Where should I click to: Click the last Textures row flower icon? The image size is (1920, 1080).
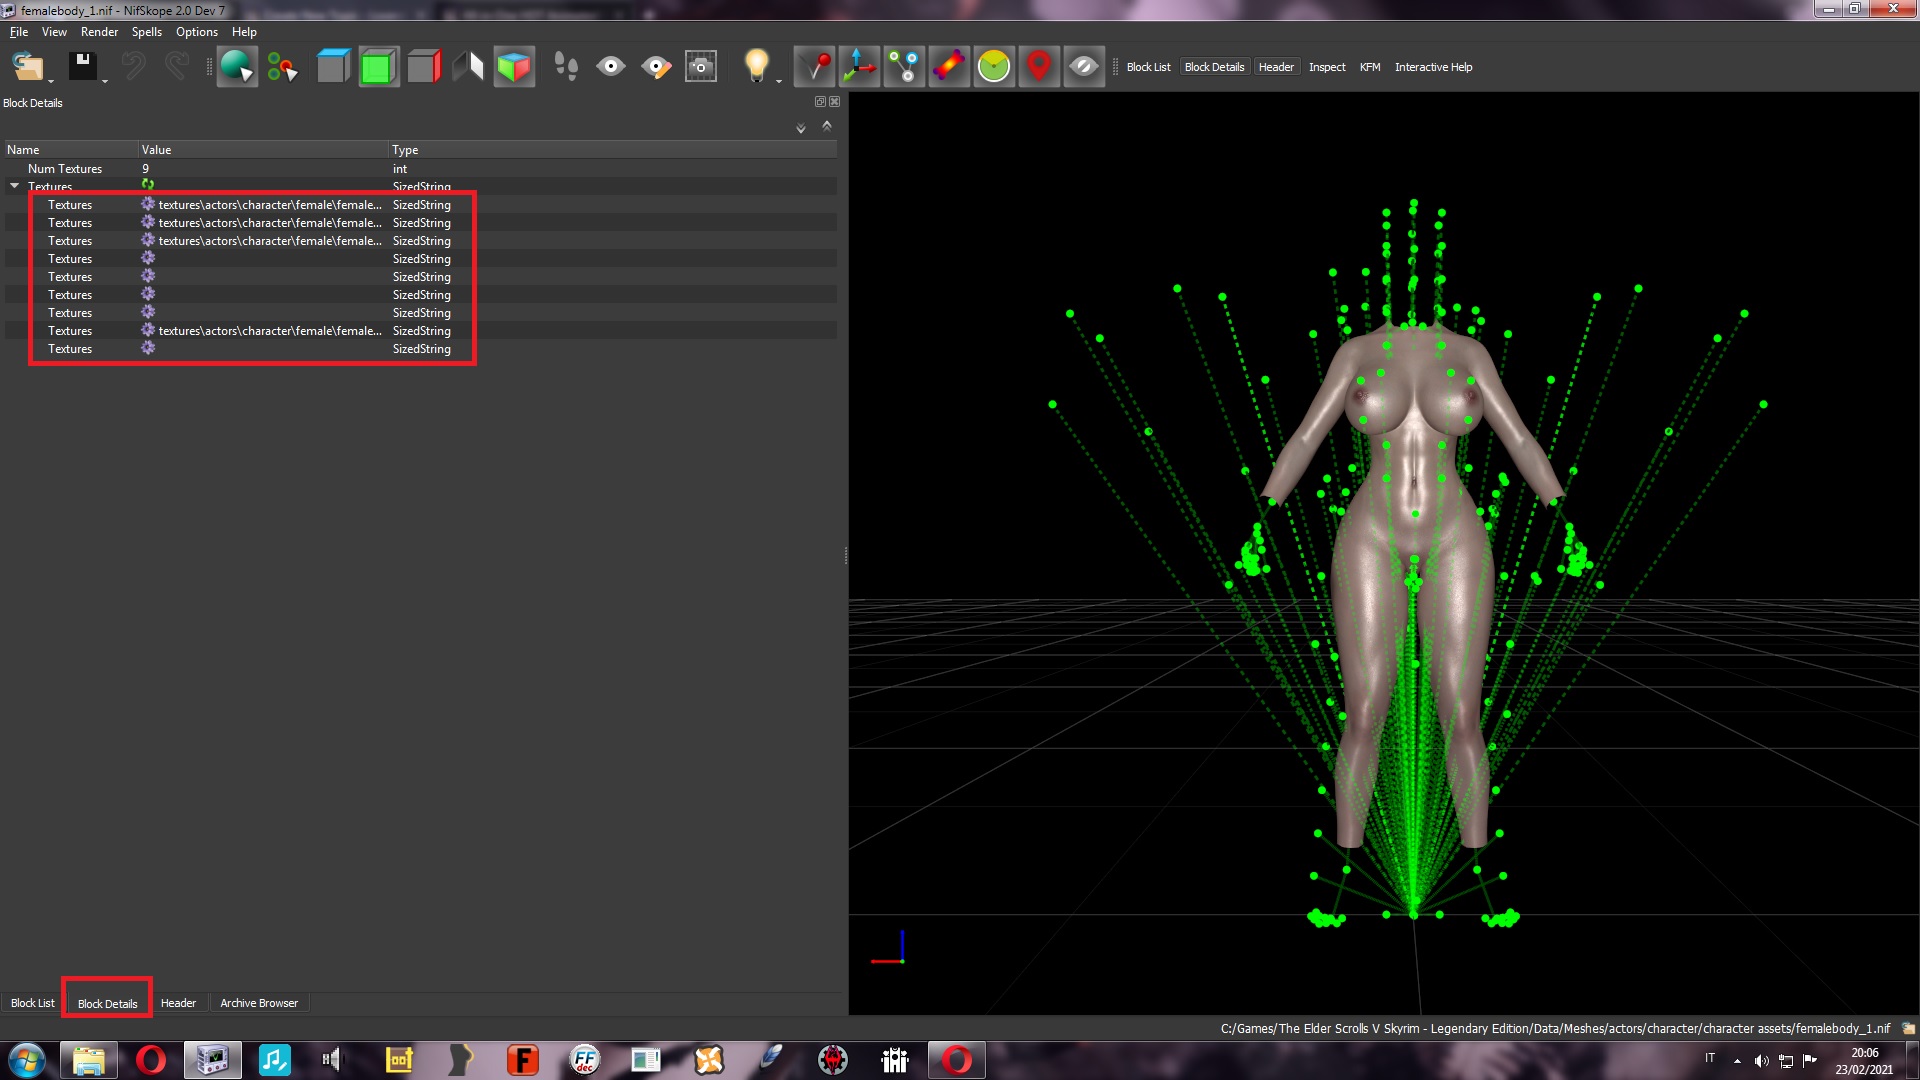click(x=148, y=348)
